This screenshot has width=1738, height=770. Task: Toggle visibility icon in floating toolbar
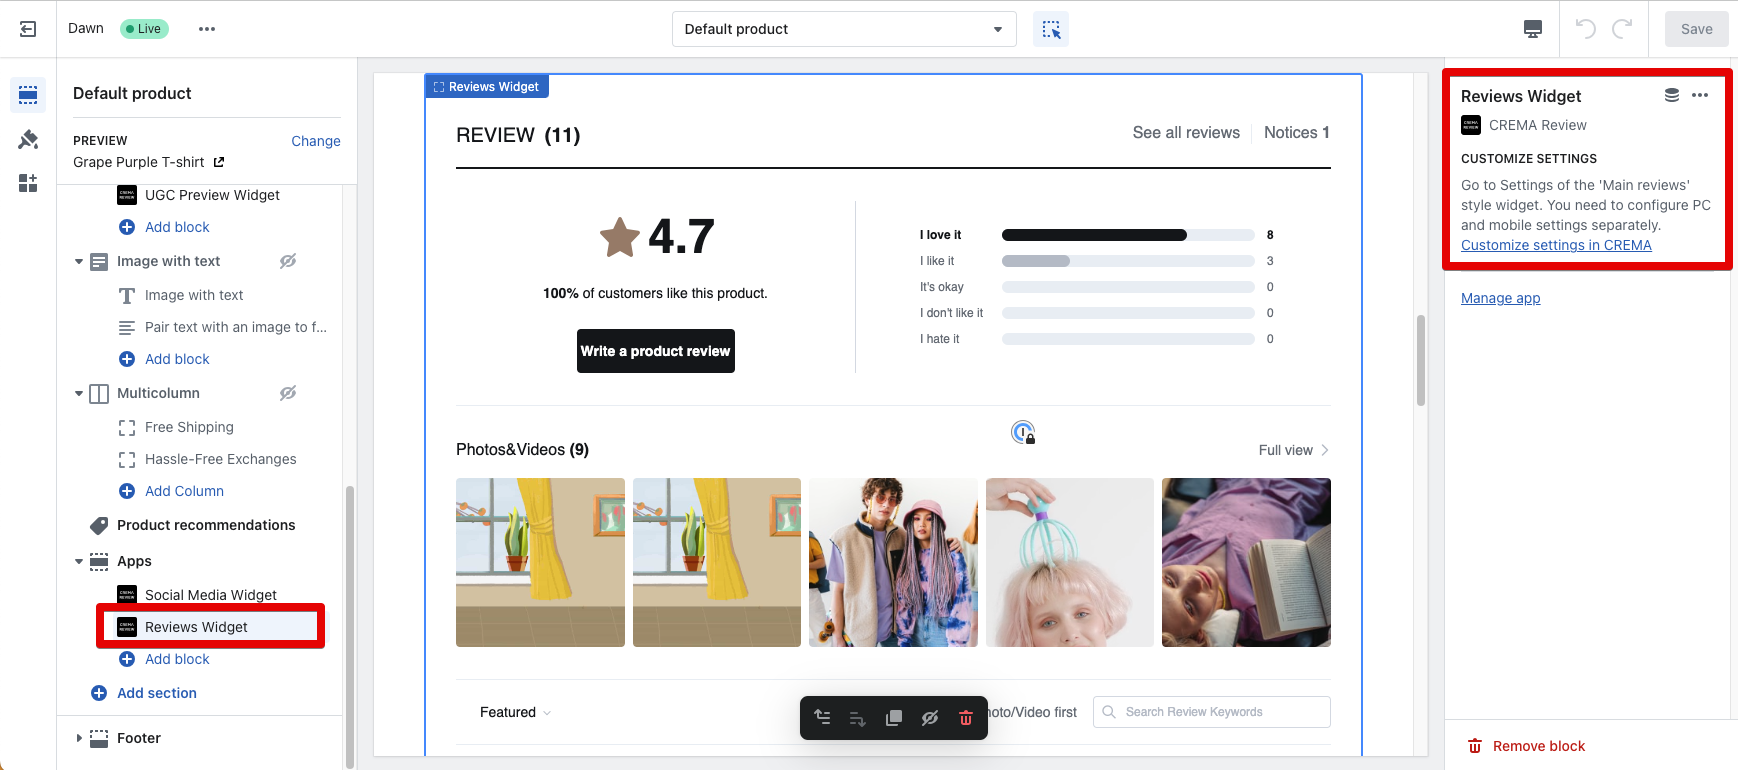click(x=930, y=718)
